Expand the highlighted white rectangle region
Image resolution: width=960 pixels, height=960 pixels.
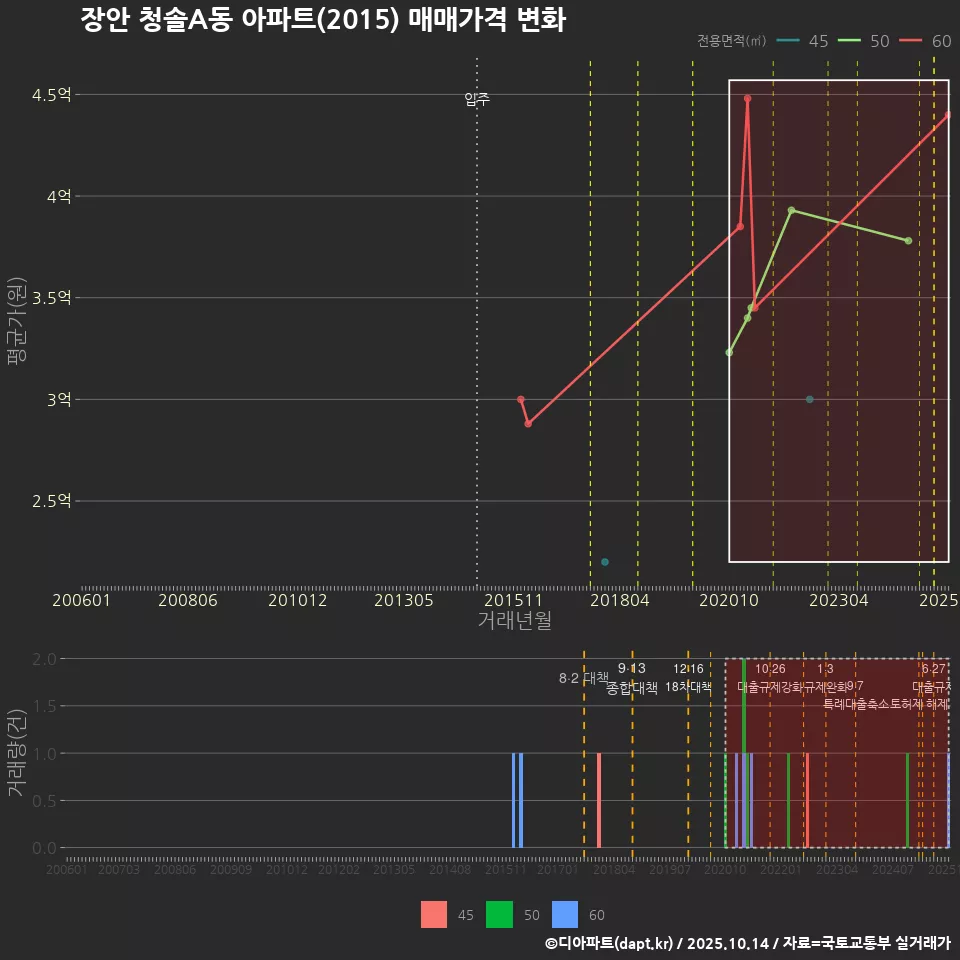[x=838, y=320]
